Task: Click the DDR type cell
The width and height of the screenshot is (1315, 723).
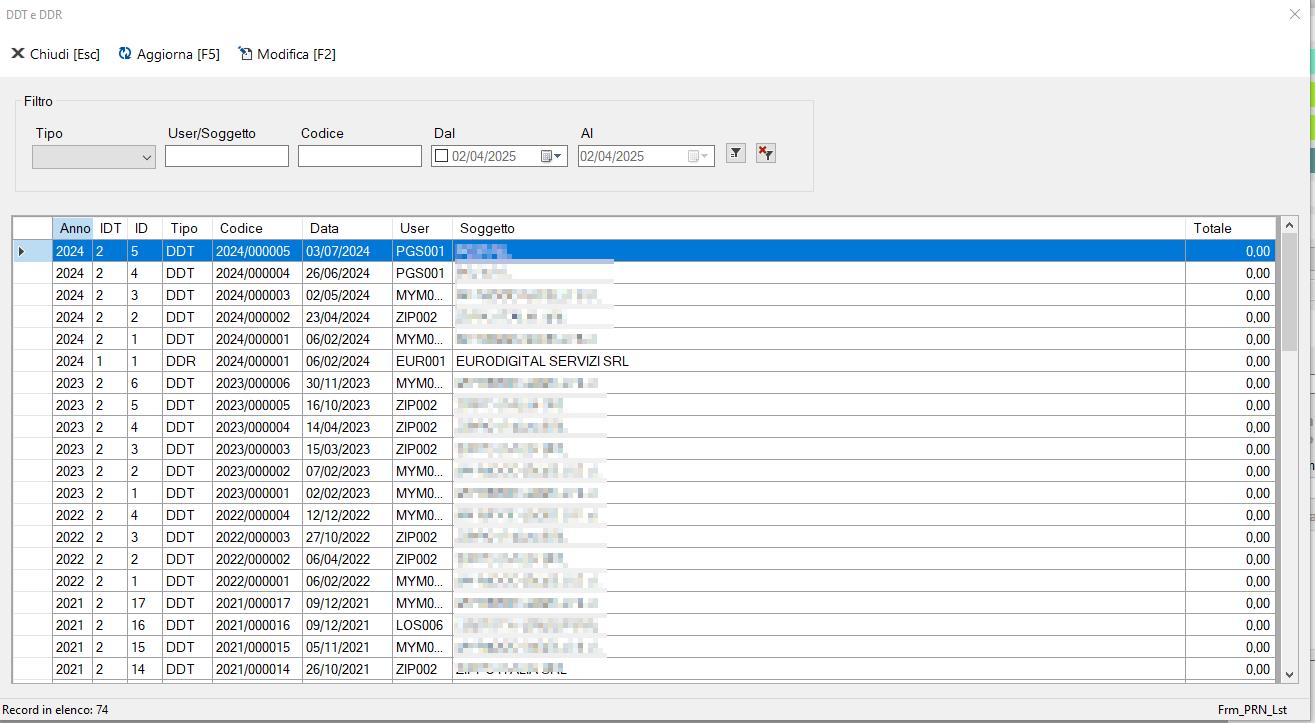Action: (x=187, y=361)
